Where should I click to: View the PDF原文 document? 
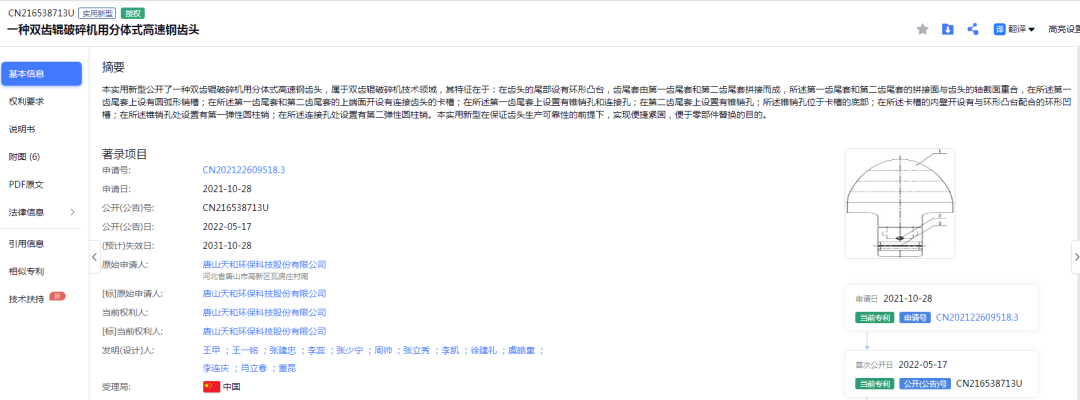pyautogui.click(x=26, y=184)
